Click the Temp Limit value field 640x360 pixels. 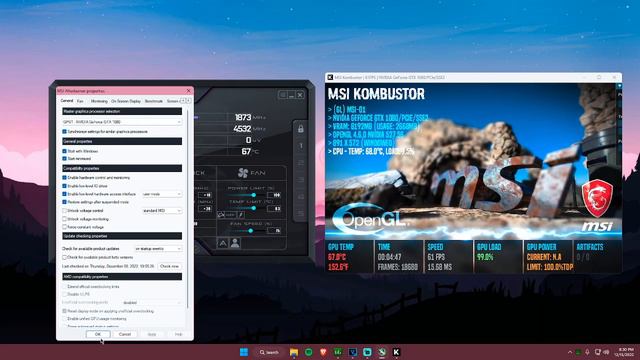click(x=274, y=209)
